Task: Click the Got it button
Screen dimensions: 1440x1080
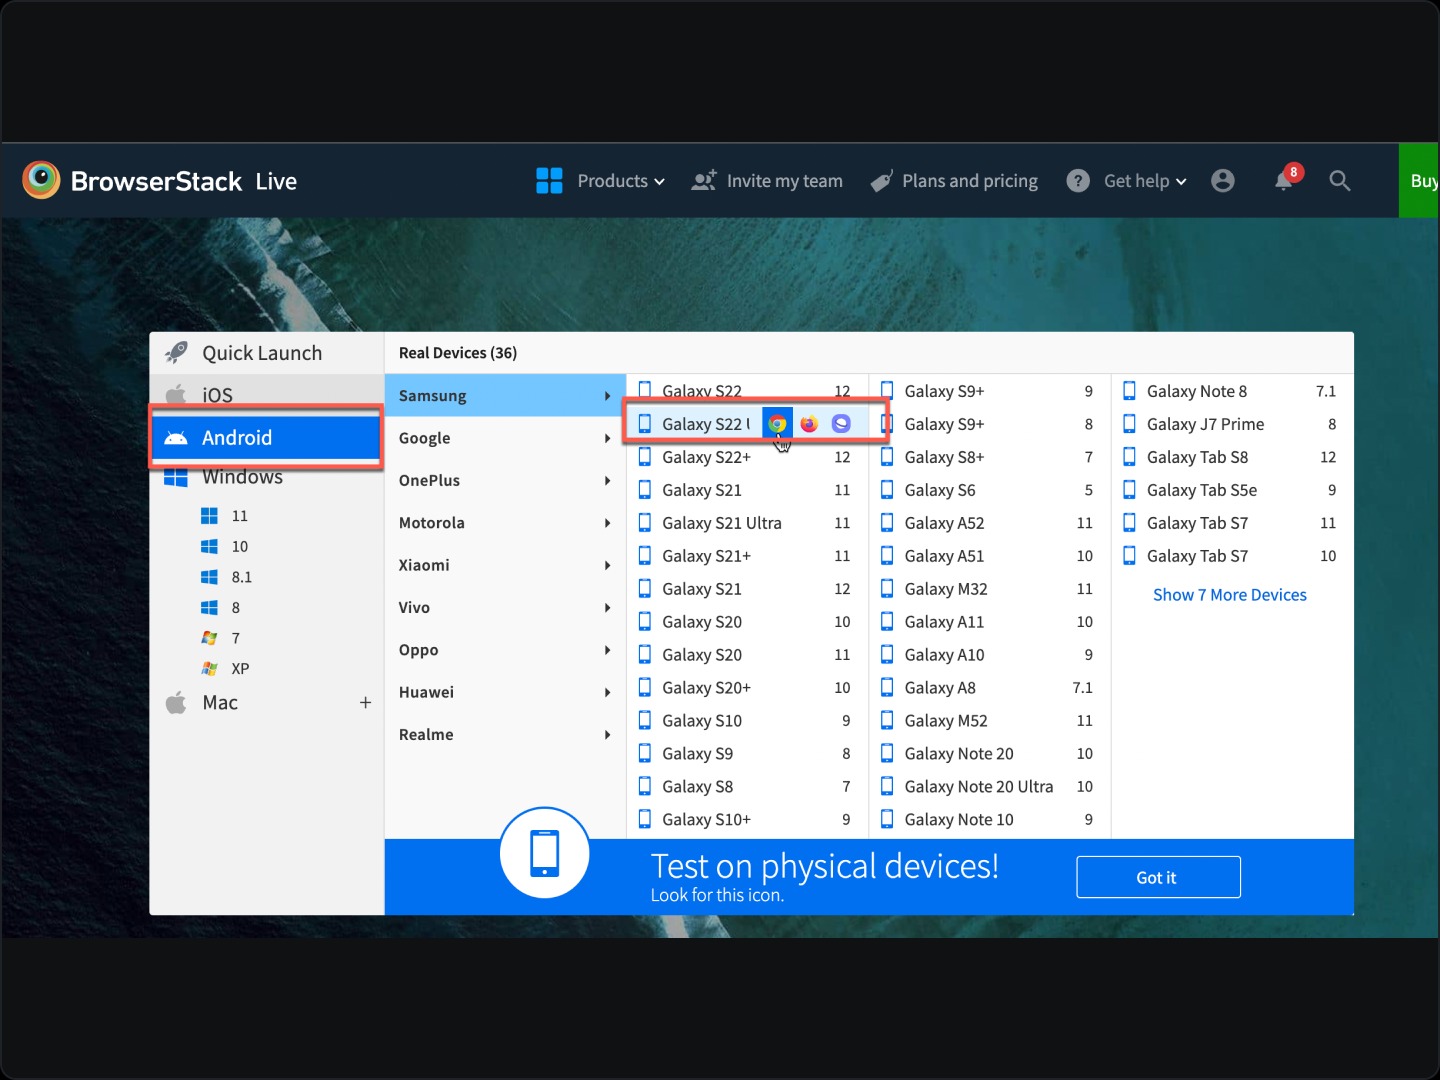Action: coord(1158,877)
